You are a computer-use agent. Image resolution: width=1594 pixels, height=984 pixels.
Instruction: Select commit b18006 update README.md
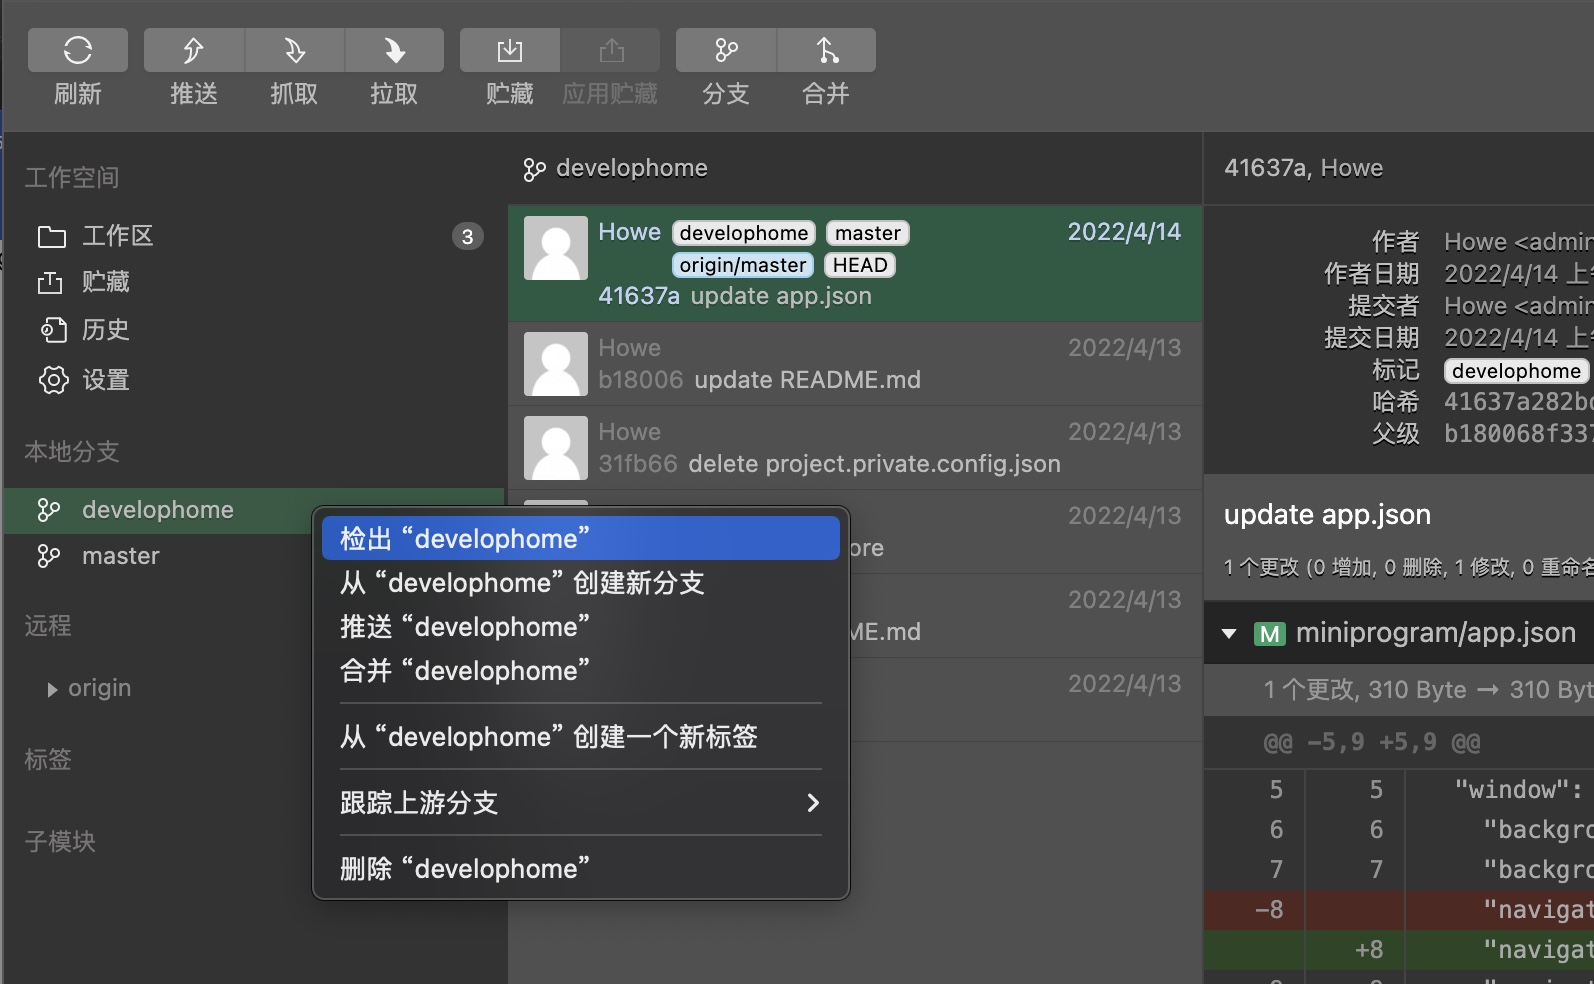(855, 364)
